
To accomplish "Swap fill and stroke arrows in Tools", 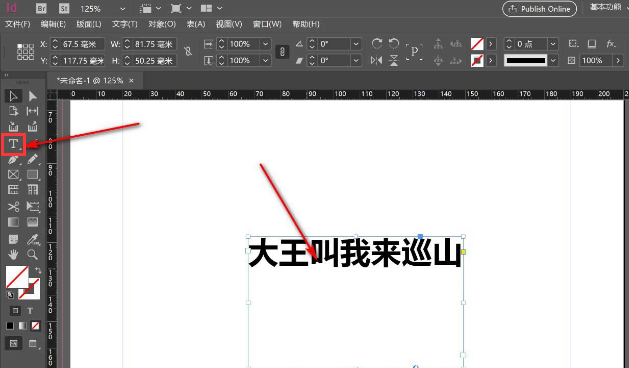I will [38, 270].
